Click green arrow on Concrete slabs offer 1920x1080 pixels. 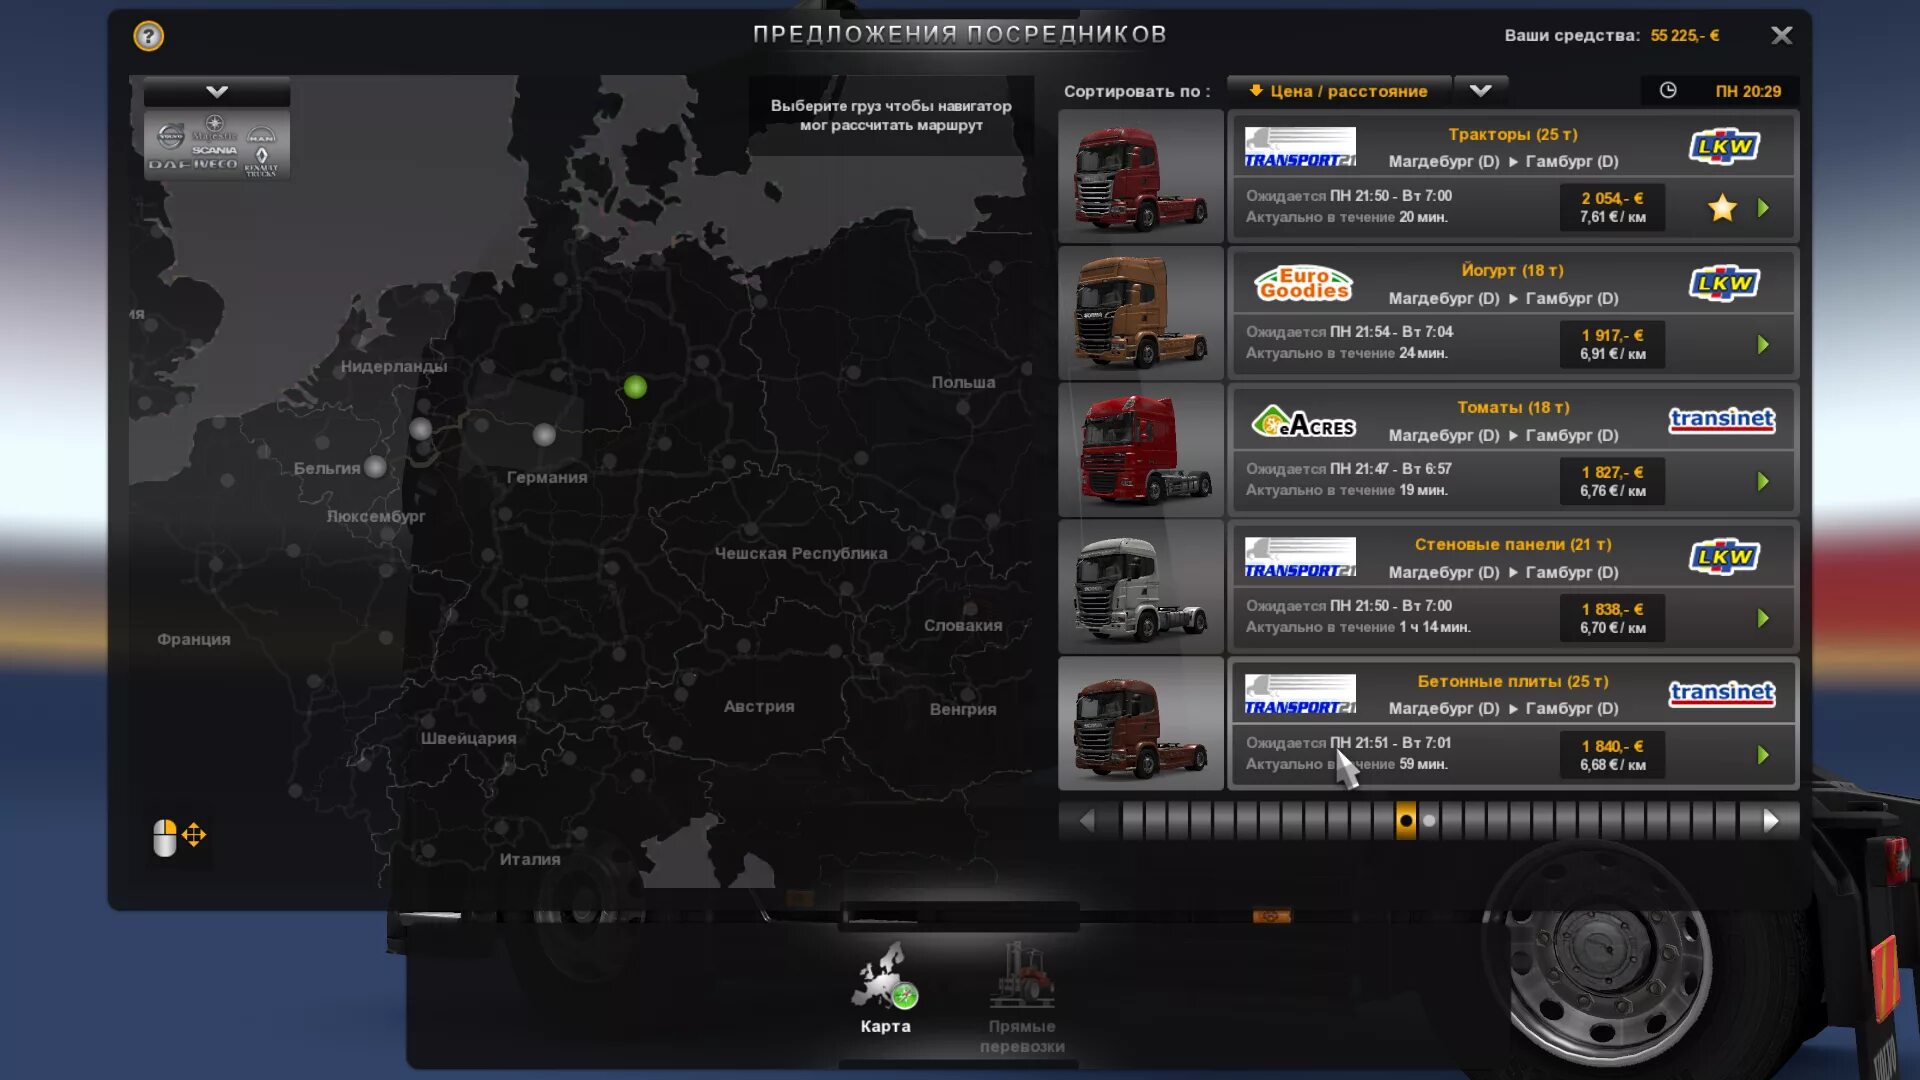click(1763, 755)
